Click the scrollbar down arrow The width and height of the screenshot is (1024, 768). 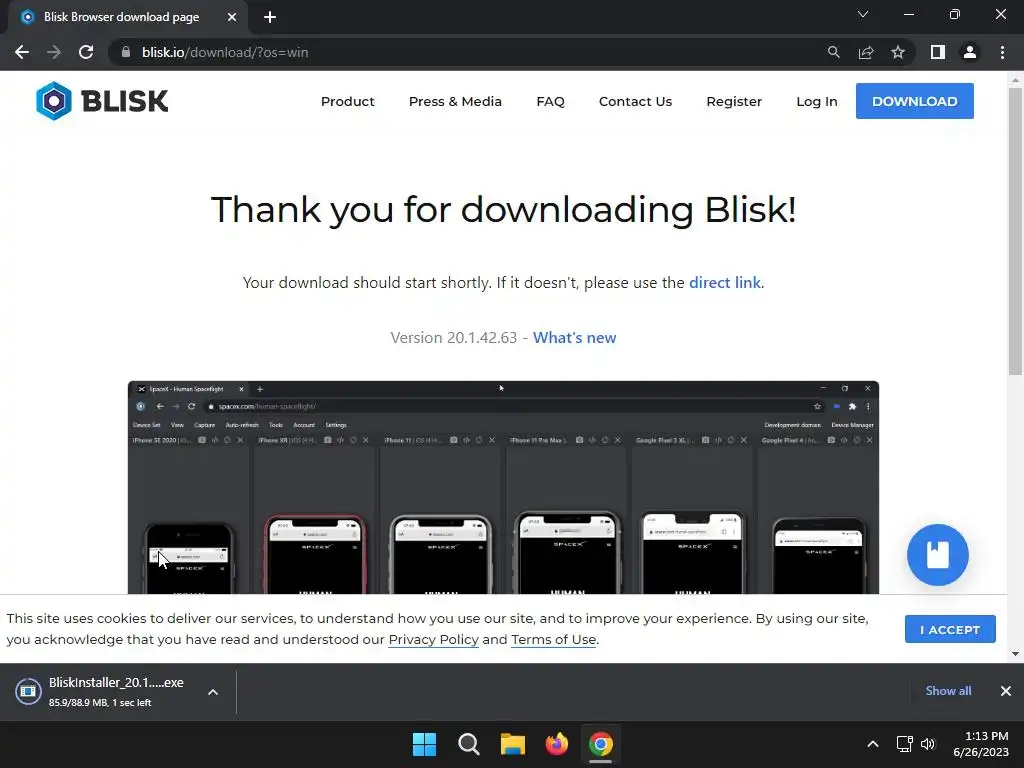[1015, 654]
